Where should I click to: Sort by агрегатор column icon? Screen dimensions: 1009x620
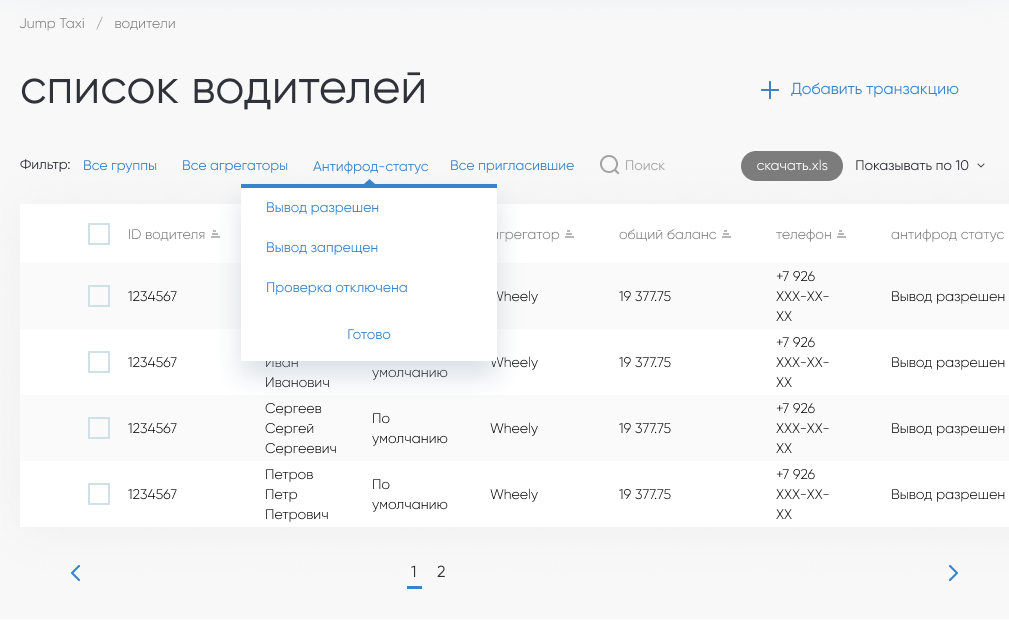tap(569, 235)
